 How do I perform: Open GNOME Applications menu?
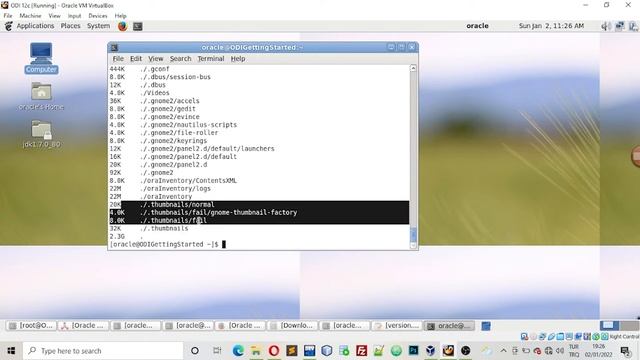35,26
